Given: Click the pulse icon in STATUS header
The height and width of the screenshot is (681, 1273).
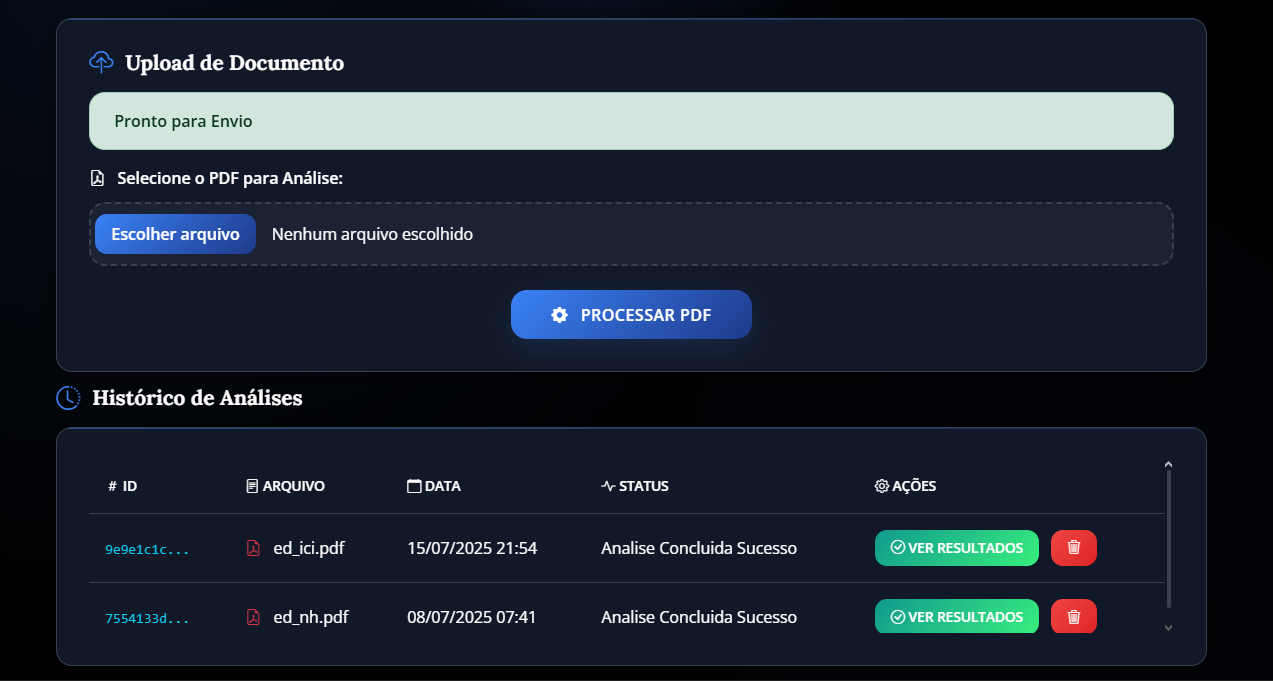Looking at the screenshot, I should (608, 486).
